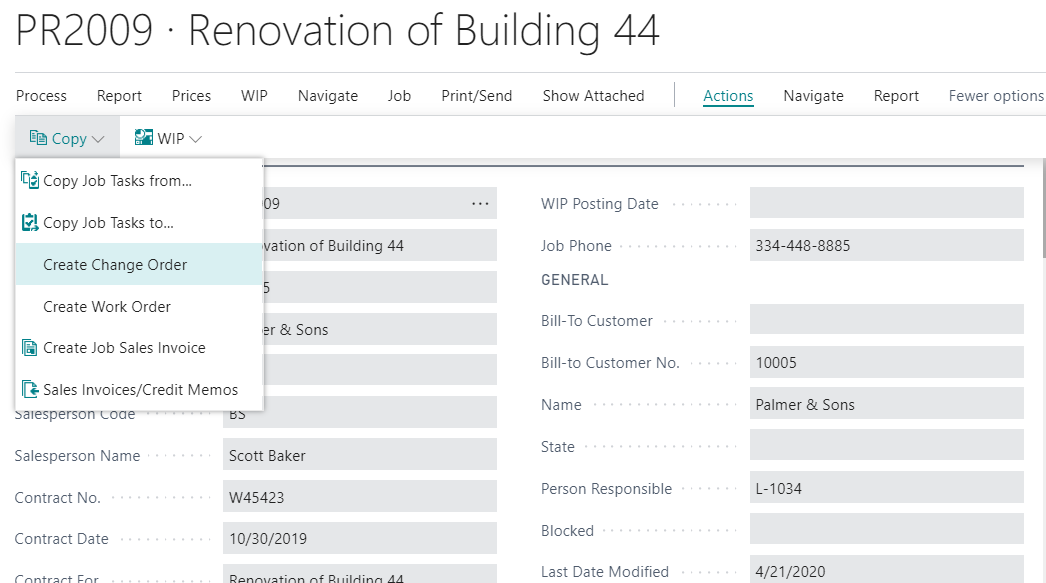This screenshot has height=583, width=1046.
Task: Click the WIP group icon in toolbar
Action: (144, 138)
